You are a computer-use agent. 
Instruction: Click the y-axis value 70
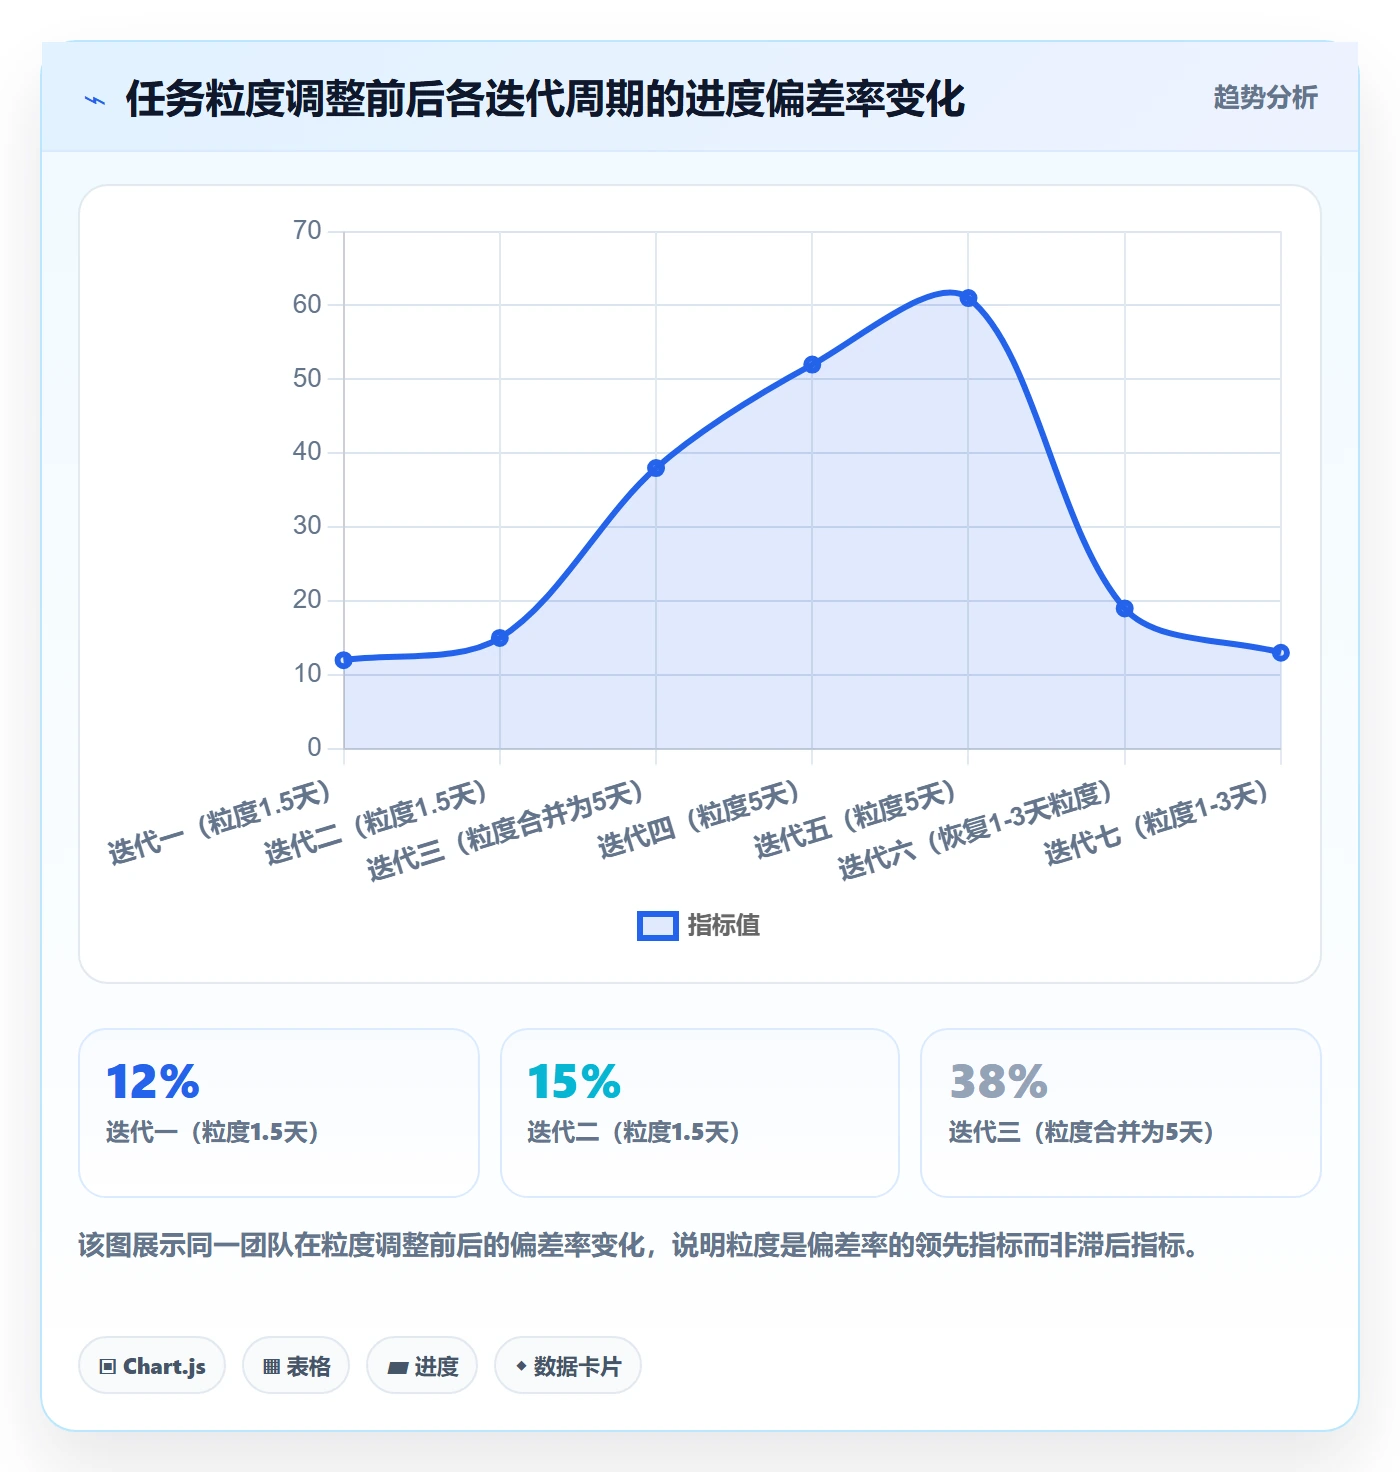point(307,231)
